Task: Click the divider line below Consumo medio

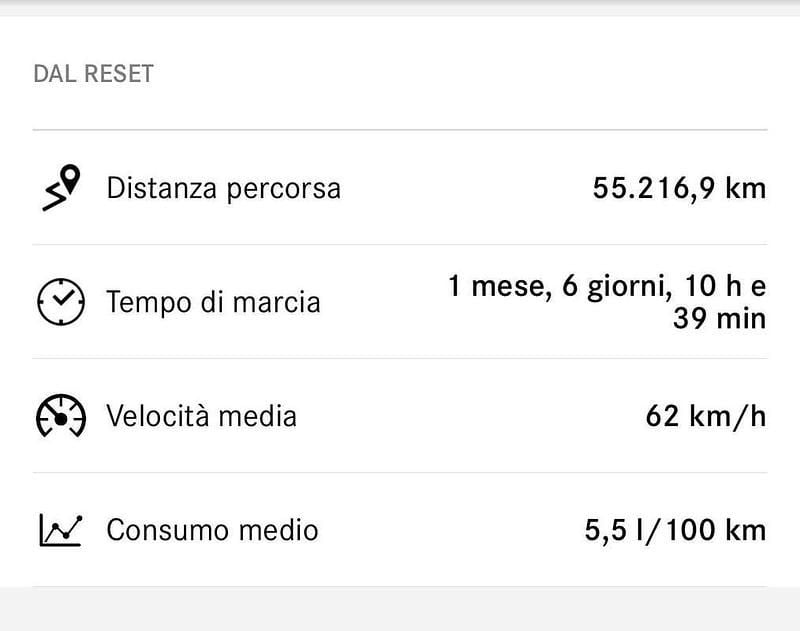Action: (400, 586)
